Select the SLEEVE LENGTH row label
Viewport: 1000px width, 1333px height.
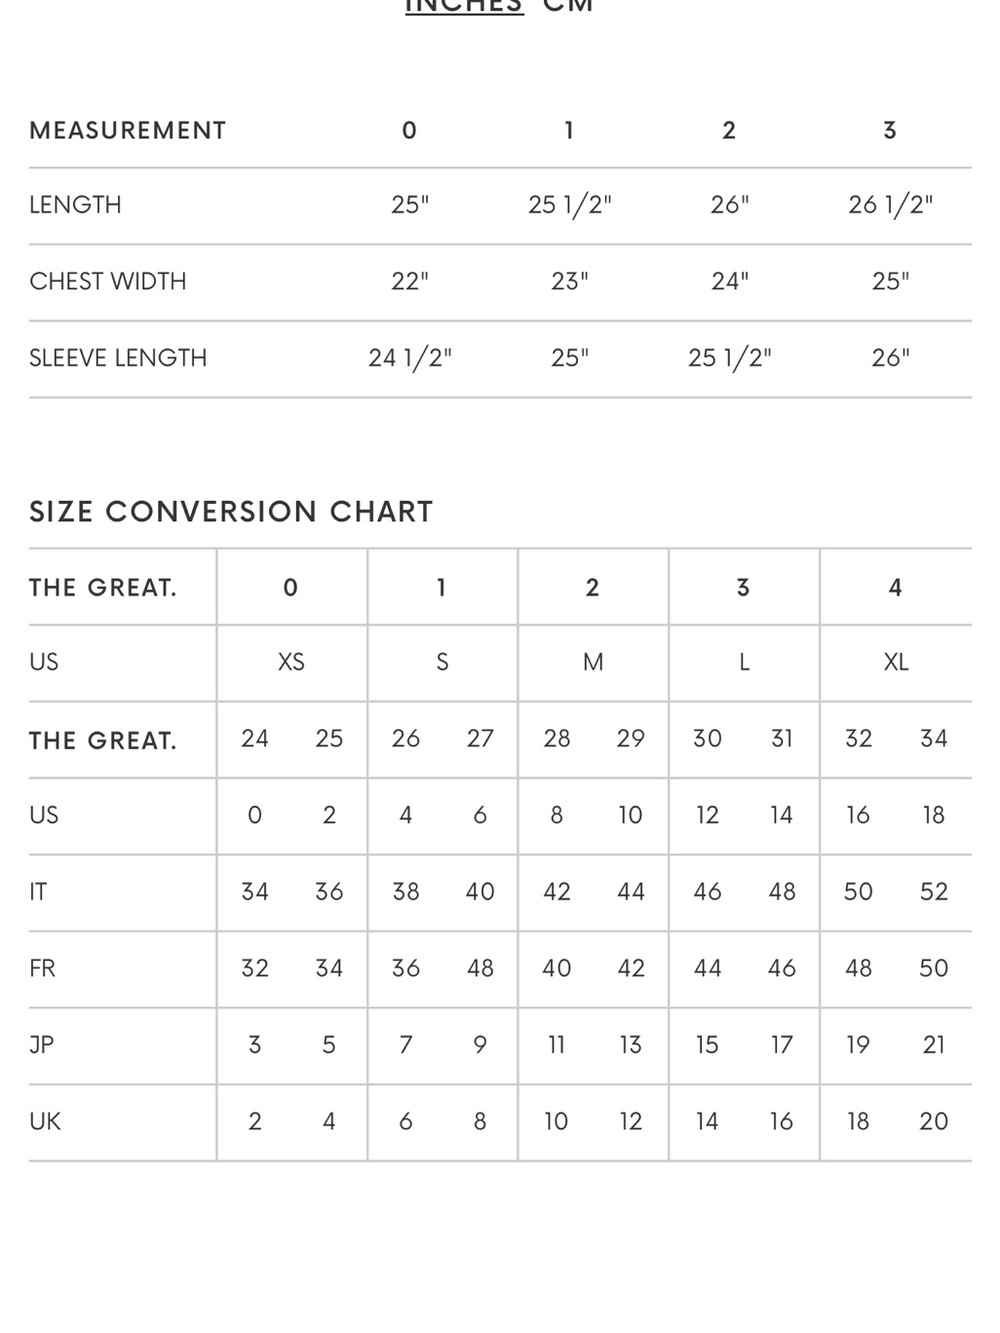point(118,358)
